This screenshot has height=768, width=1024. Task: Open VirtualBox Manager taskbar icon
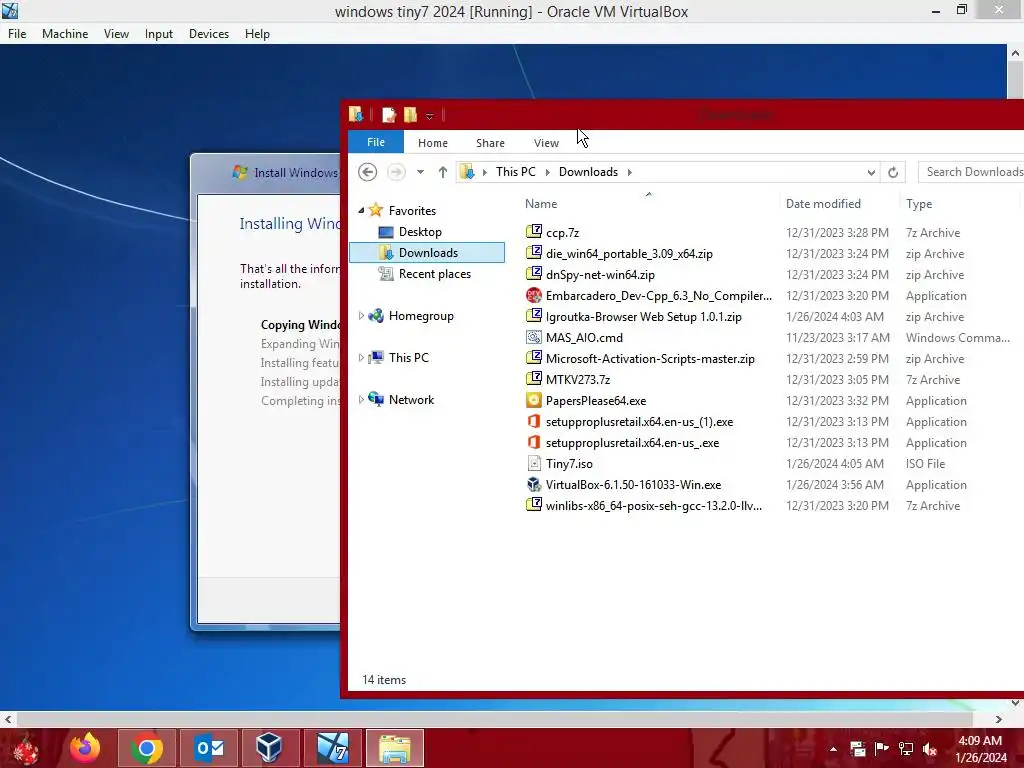coord(269,748)
